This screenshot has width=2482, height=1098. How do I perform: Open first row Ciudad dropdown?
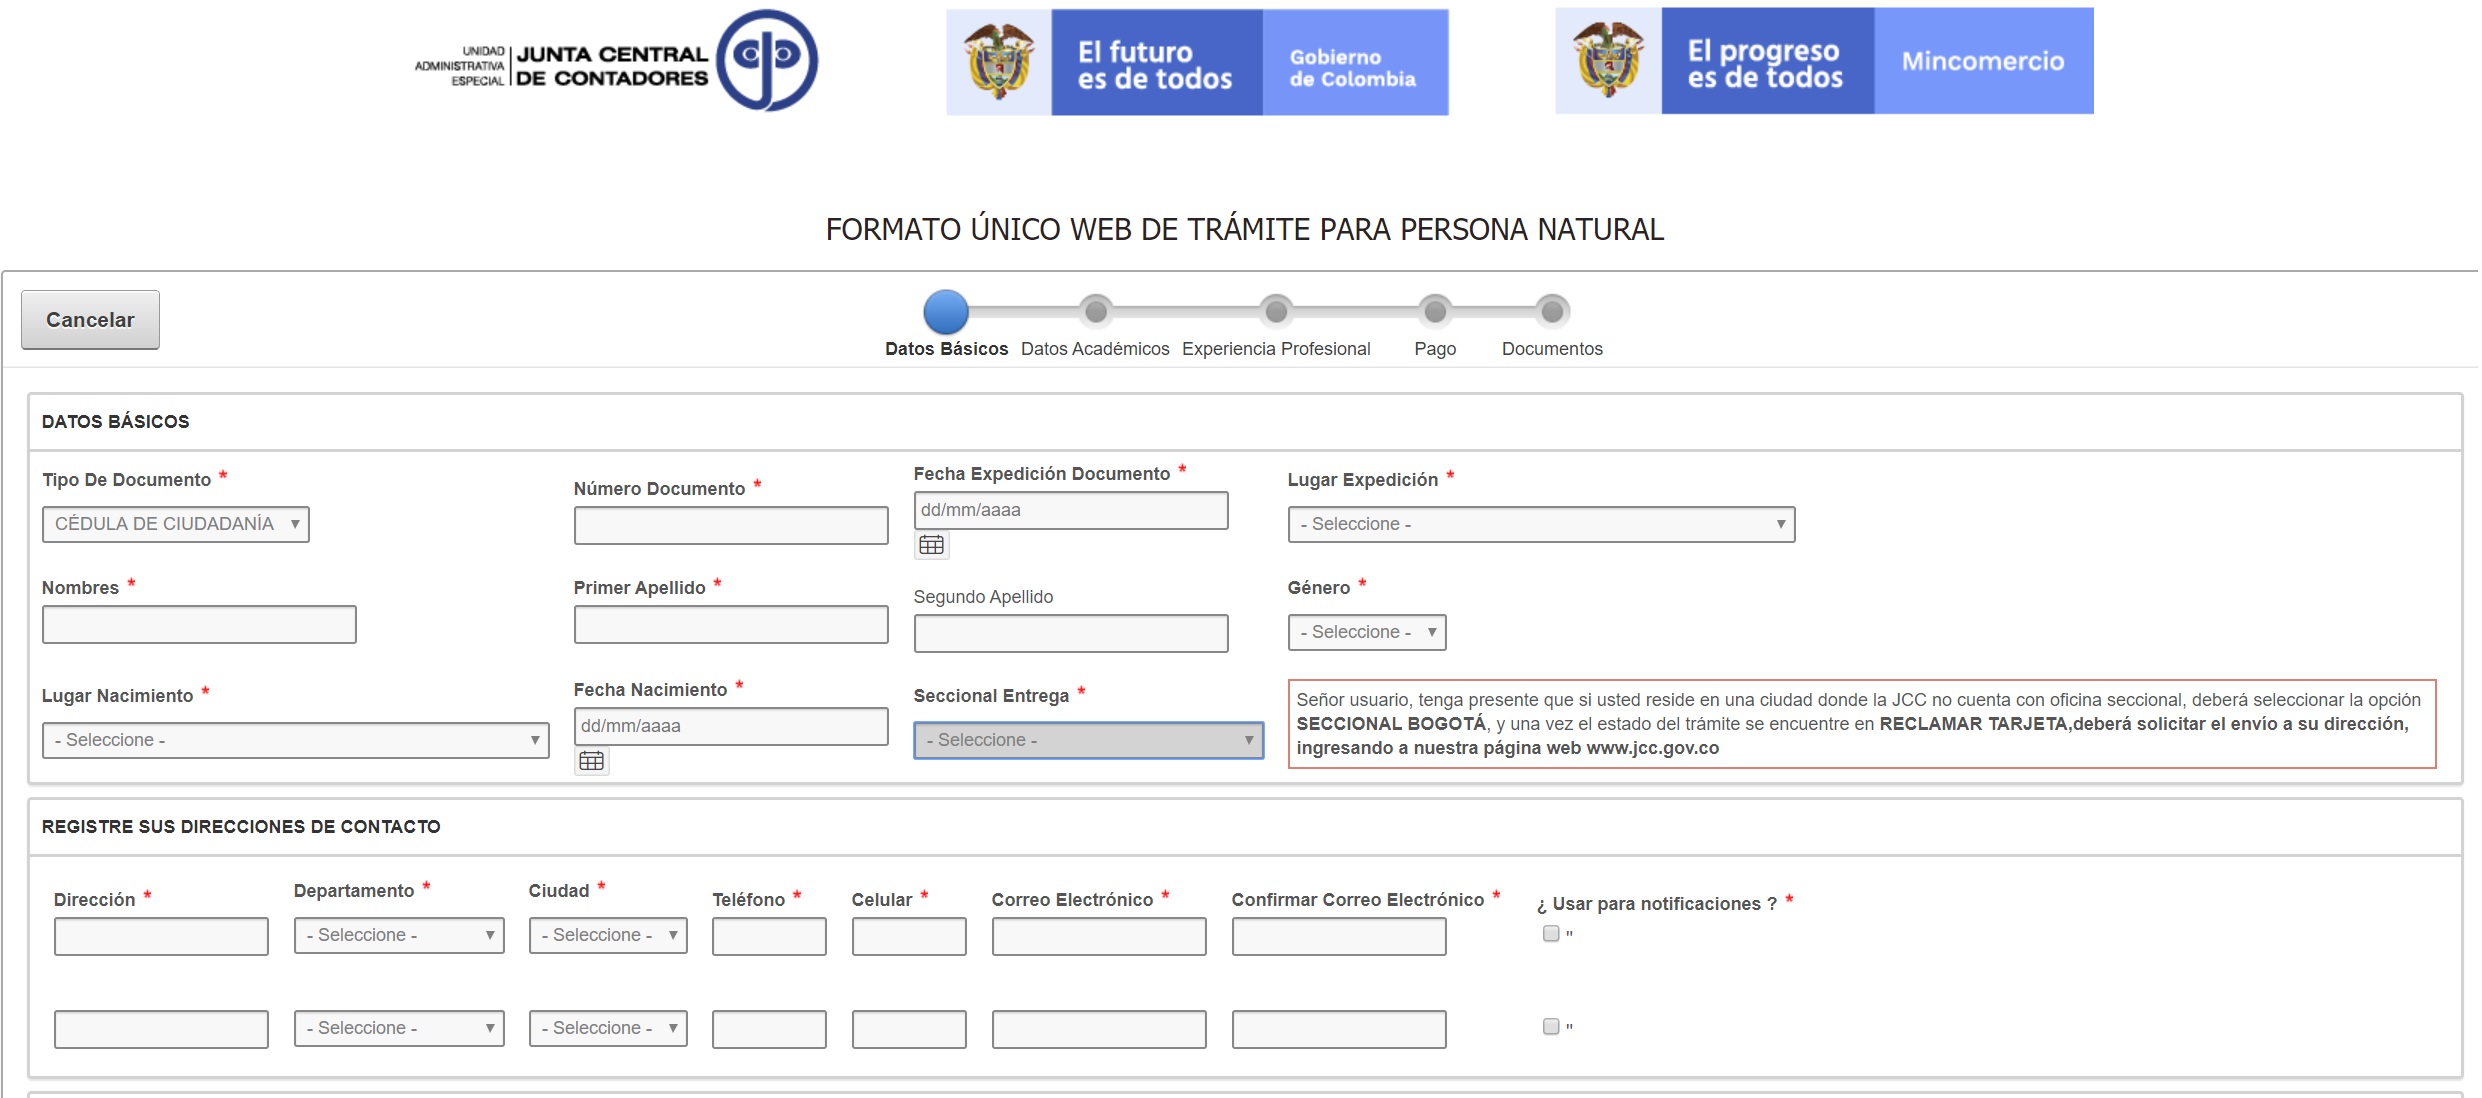click(x=608, y=935)
